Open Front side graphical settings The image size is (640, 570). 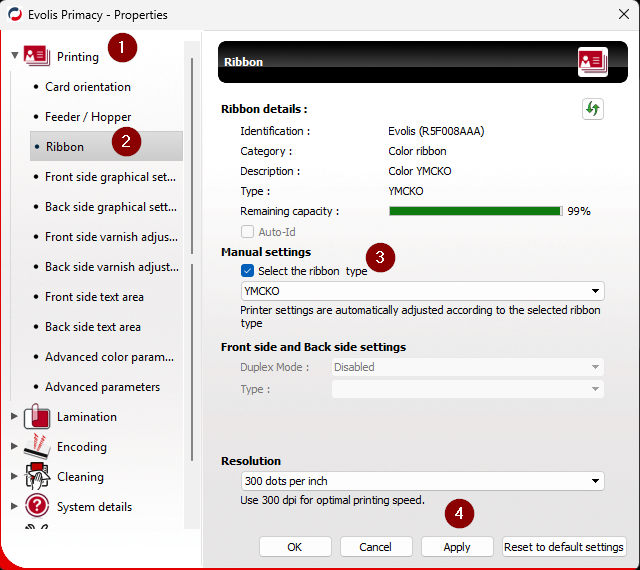tap(110, 177)
